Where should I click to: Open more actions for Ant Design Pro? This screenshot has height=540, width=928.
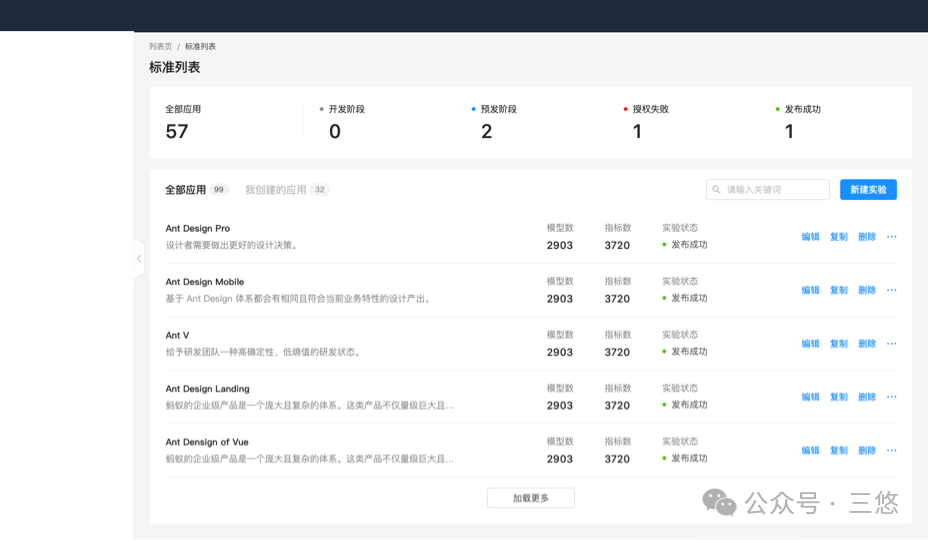coord(891,237)
